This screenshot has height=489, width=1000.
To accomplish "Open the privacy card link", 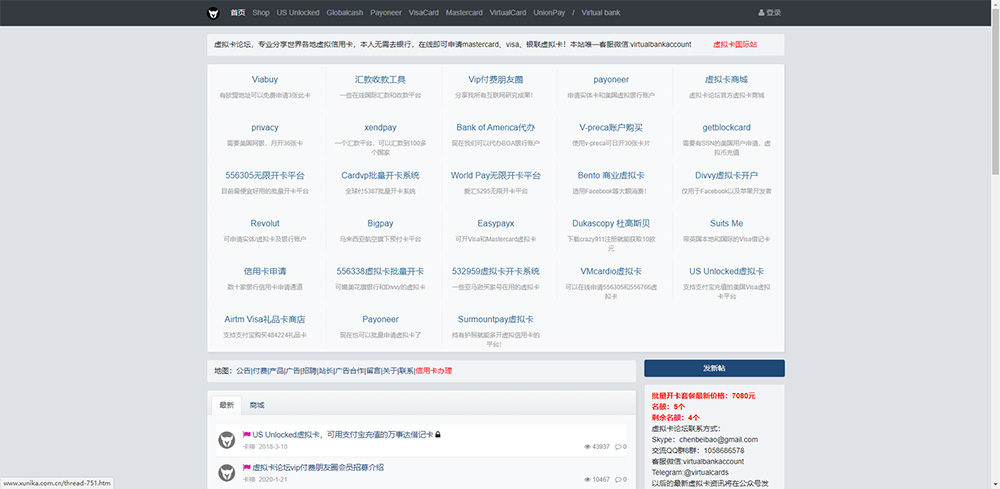I will pyautogui.click(x=265, y=128).
